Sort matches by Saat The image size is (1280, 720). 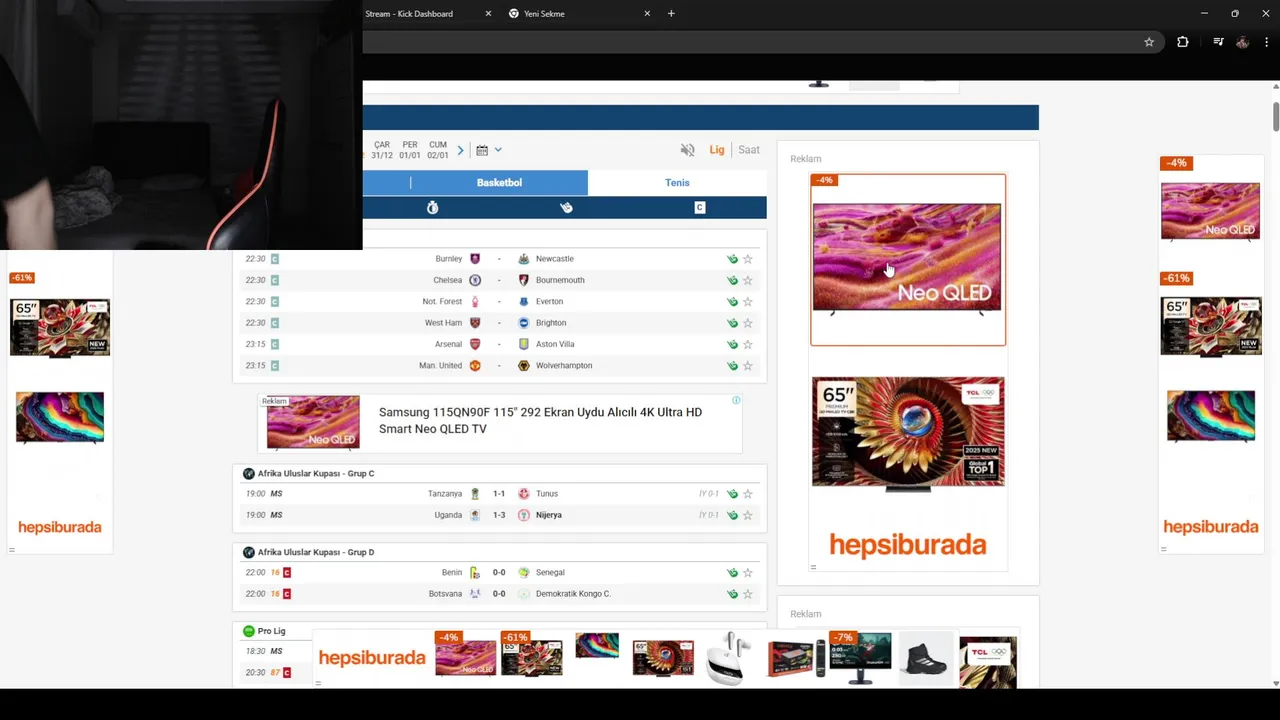click(749, 150)
